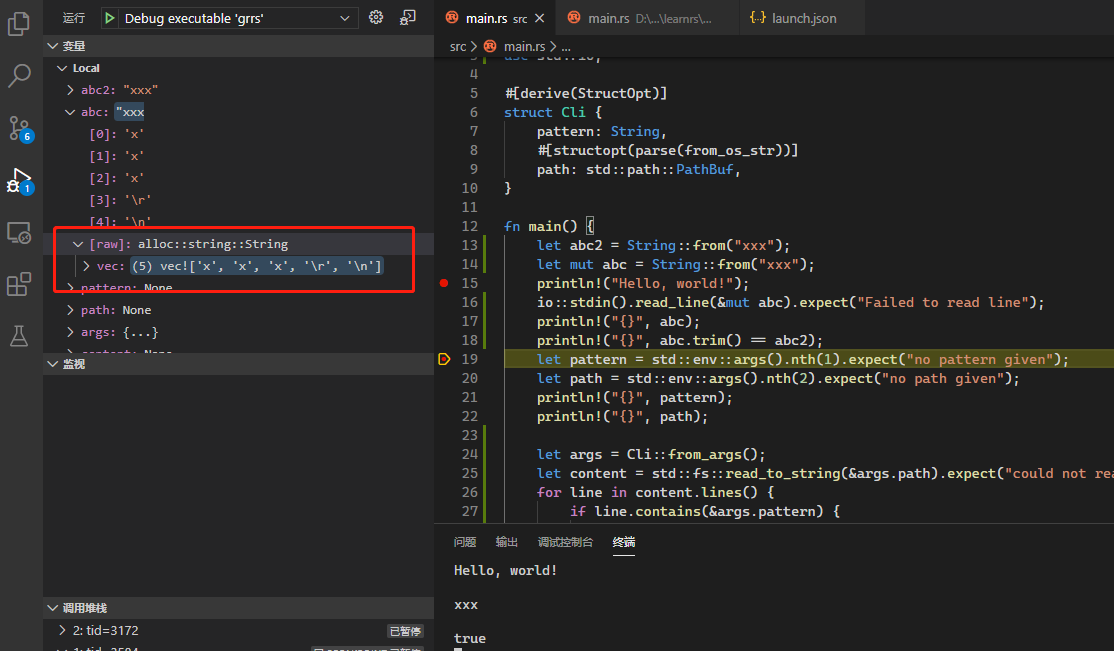Toggle the breakpoint on line 15
Image resolution: width=1114 pixels, height=651 pixels.
tap(444, 283)
